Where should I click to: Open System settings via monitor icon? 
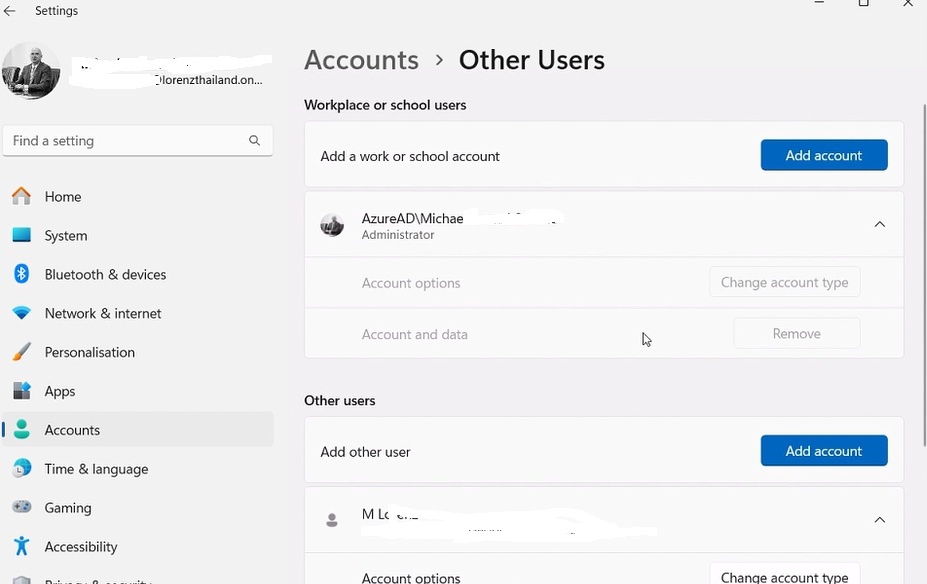point(21,235)
